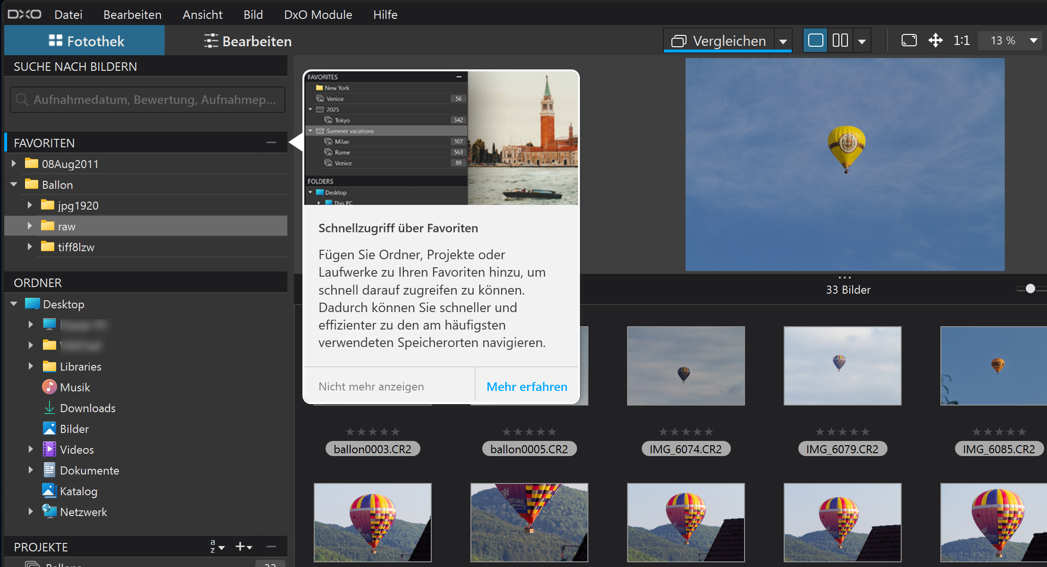Open the Bearbeiten menu in menu bar
1047x567 pixels.
(132, 14)
